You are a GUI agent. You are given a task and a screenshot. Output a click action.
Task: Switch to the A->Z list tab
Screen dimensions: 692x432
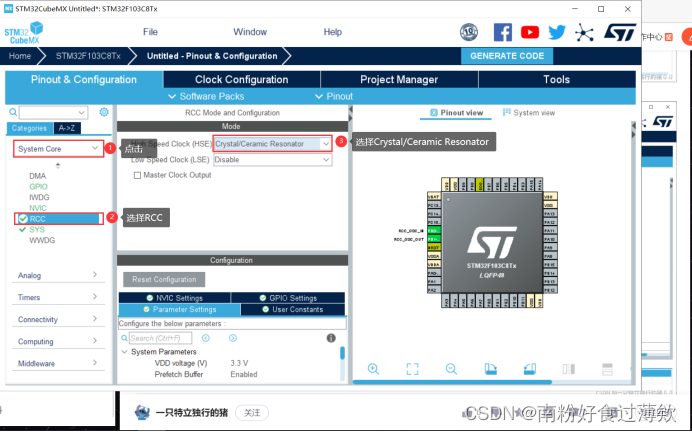point(67,128)
